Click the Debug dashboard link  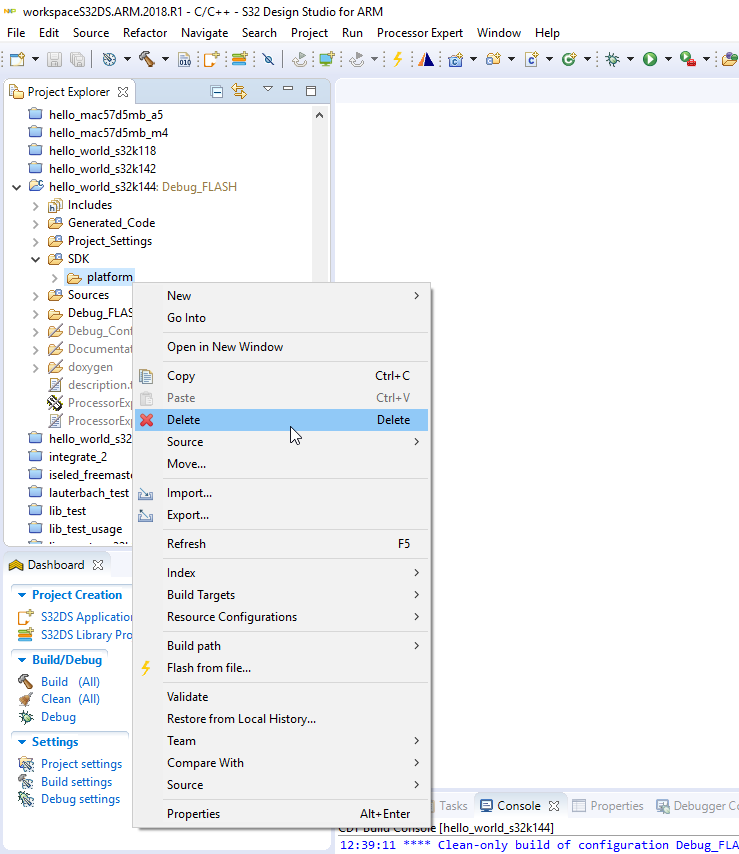[58, 717]
